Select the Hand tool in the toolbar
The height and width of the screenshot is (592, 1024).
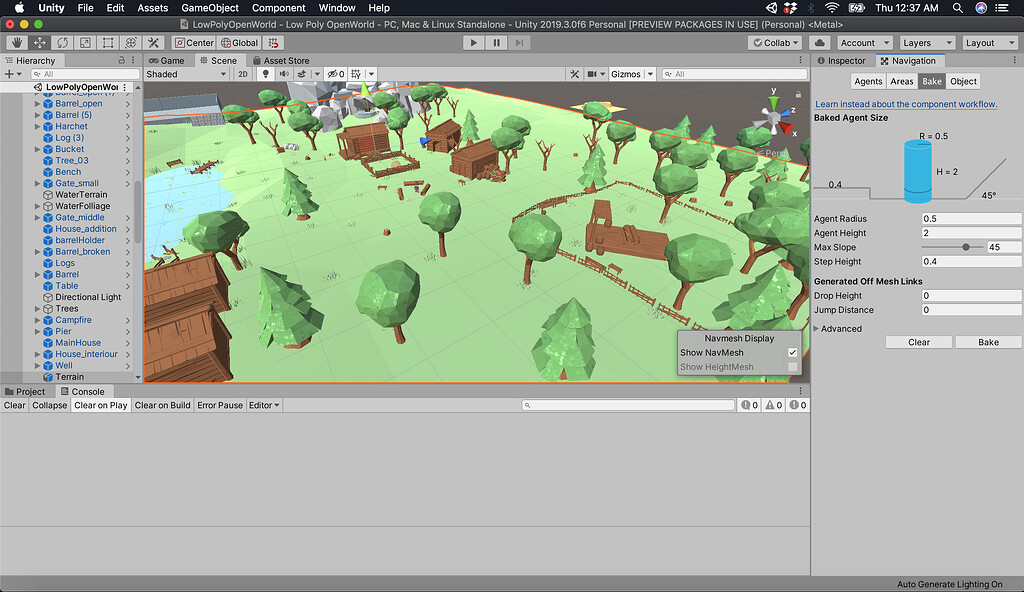(x=14, y=42)
